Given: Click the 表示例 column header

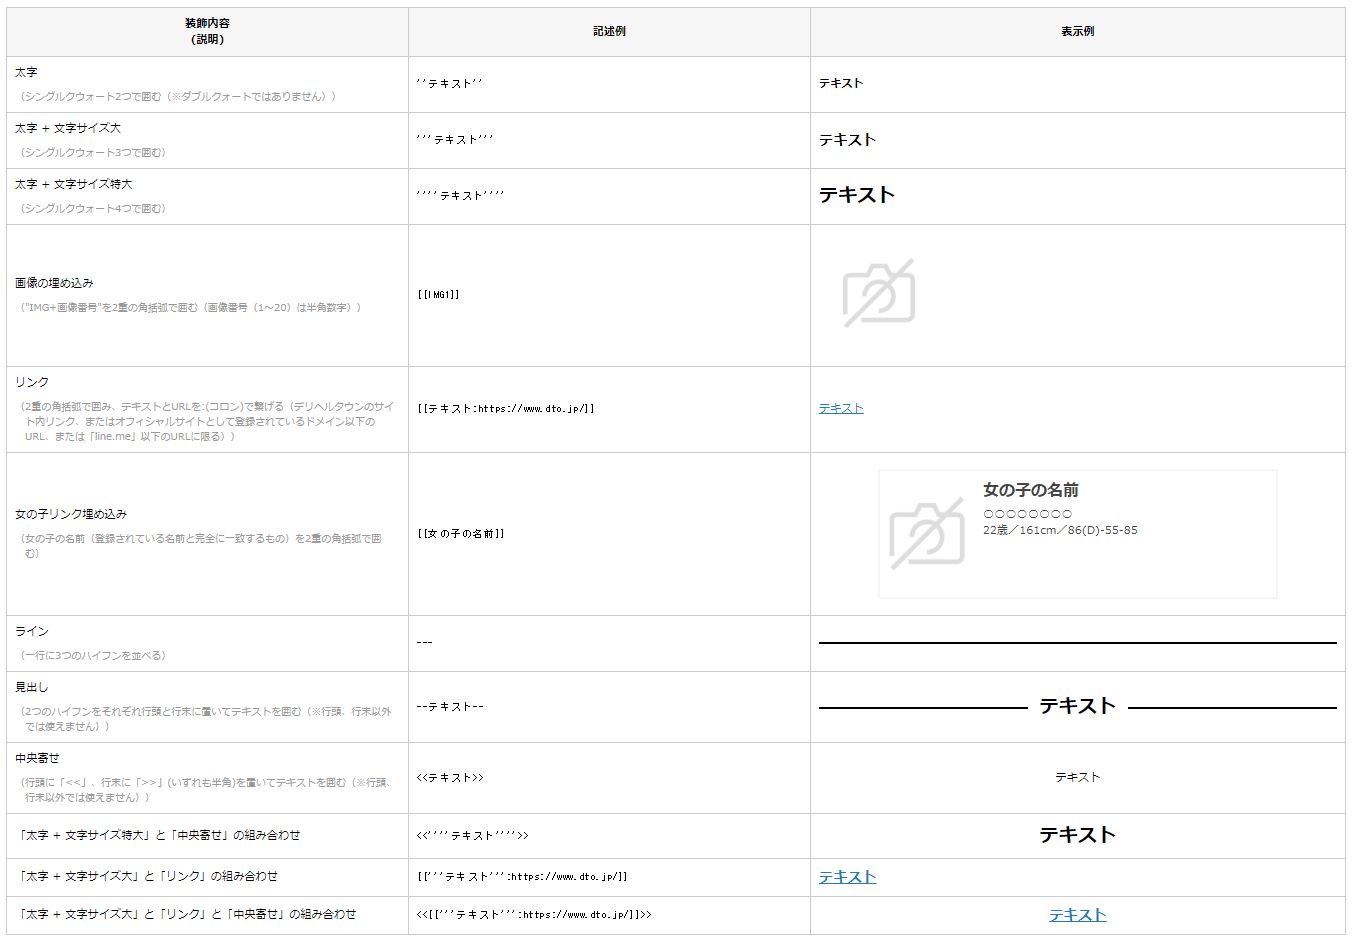Looking at the screenshot, I should [x=1077, y=31].
